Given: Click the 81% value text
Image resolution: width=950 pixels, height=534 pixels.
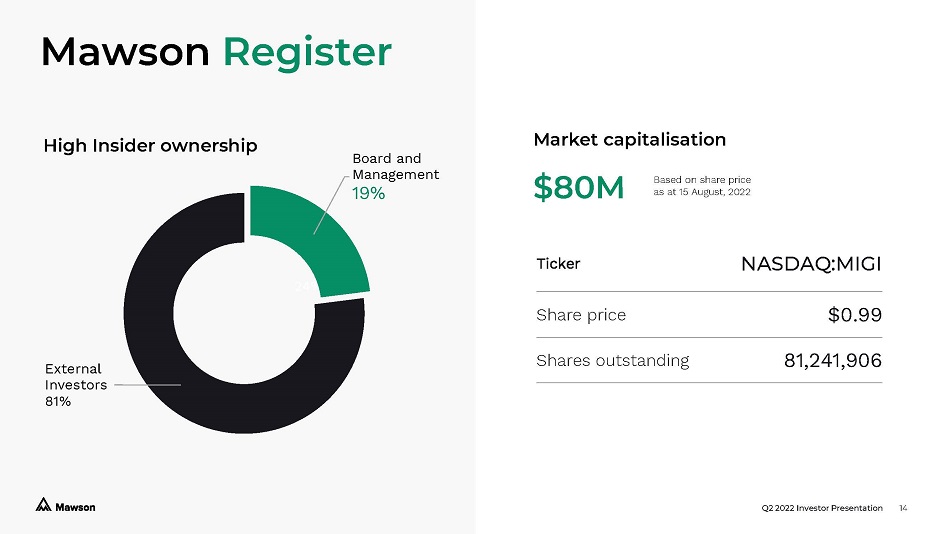Looking at the screenshot, I should pos(58,401).
